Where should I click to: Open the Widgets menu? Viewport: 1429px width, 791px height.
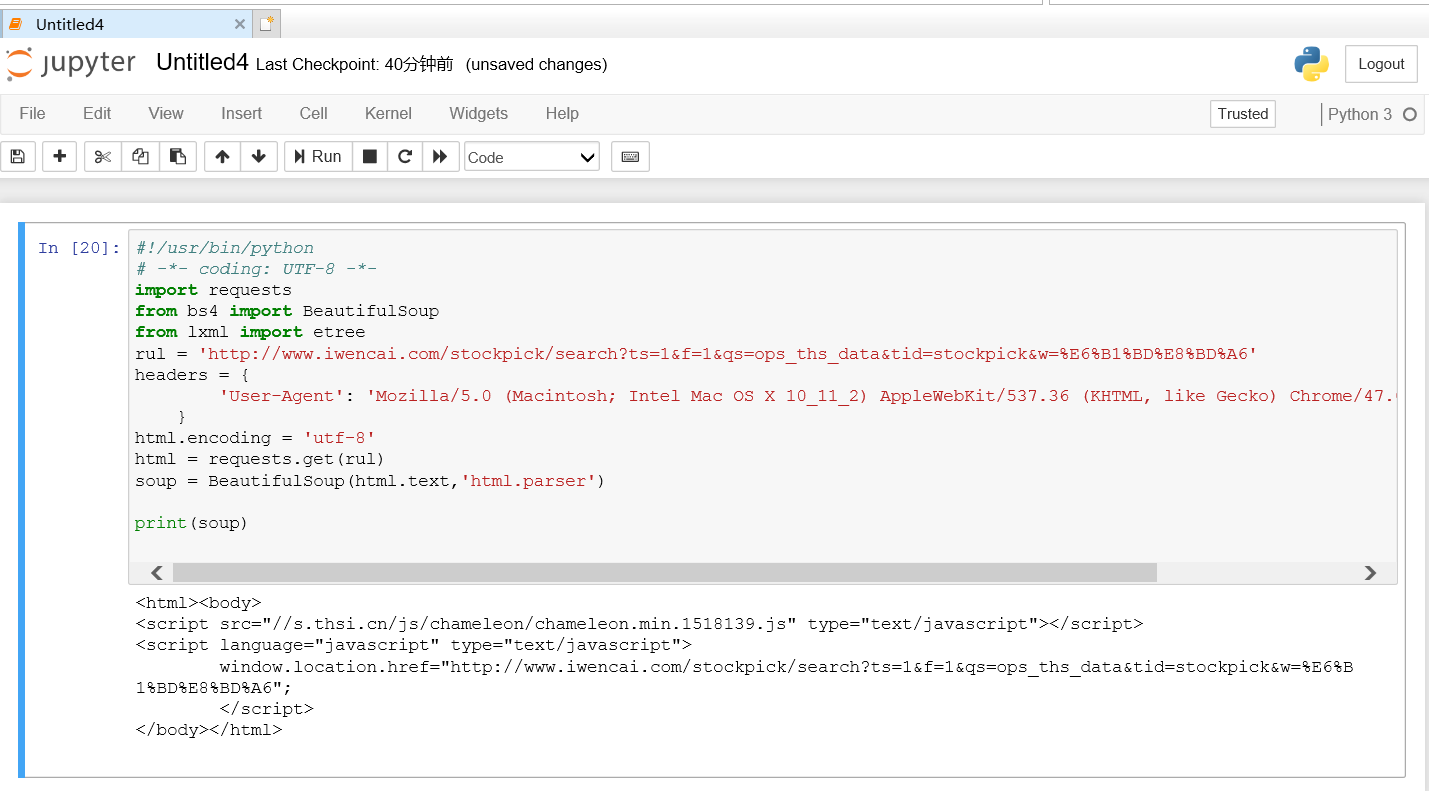pos(478,114)
